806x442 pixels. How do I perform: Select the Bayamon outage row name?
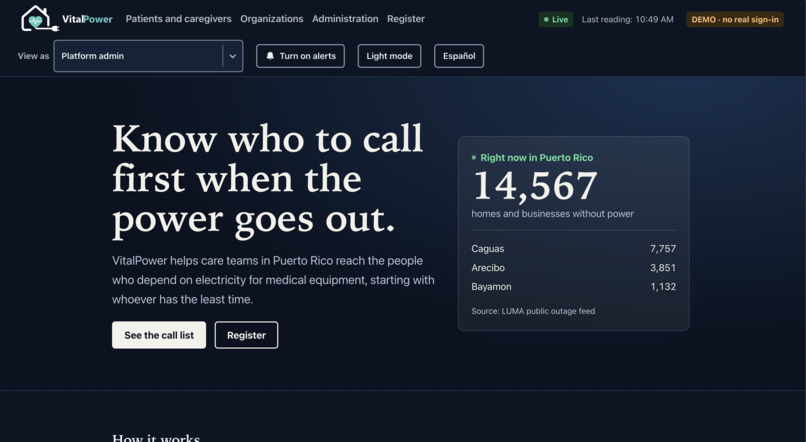491,287
